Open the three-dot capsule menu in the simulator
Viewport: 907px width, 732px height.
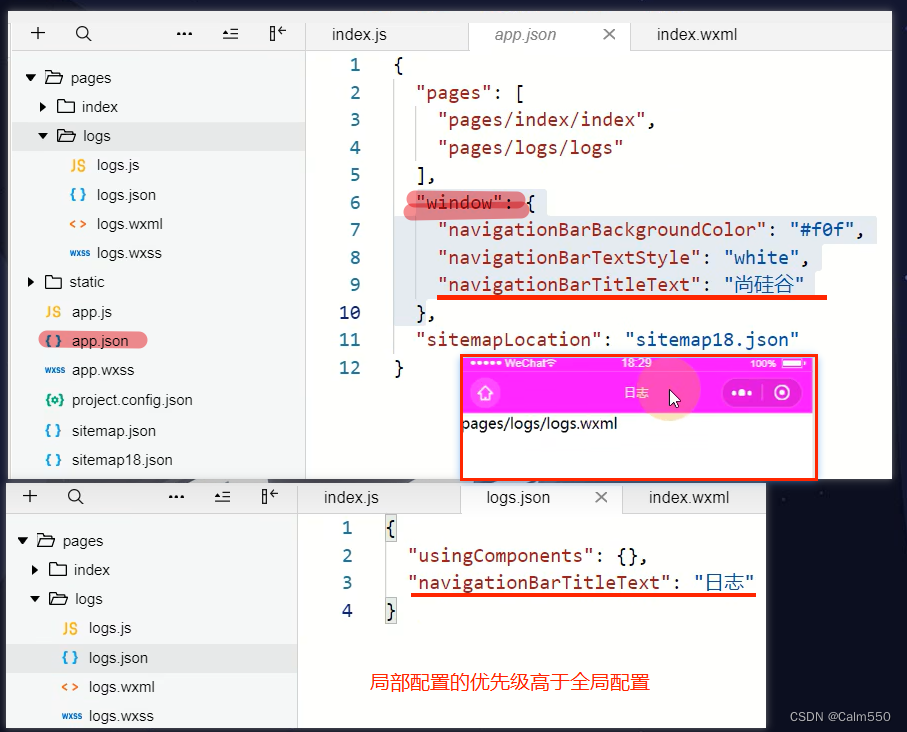point(742,393)
